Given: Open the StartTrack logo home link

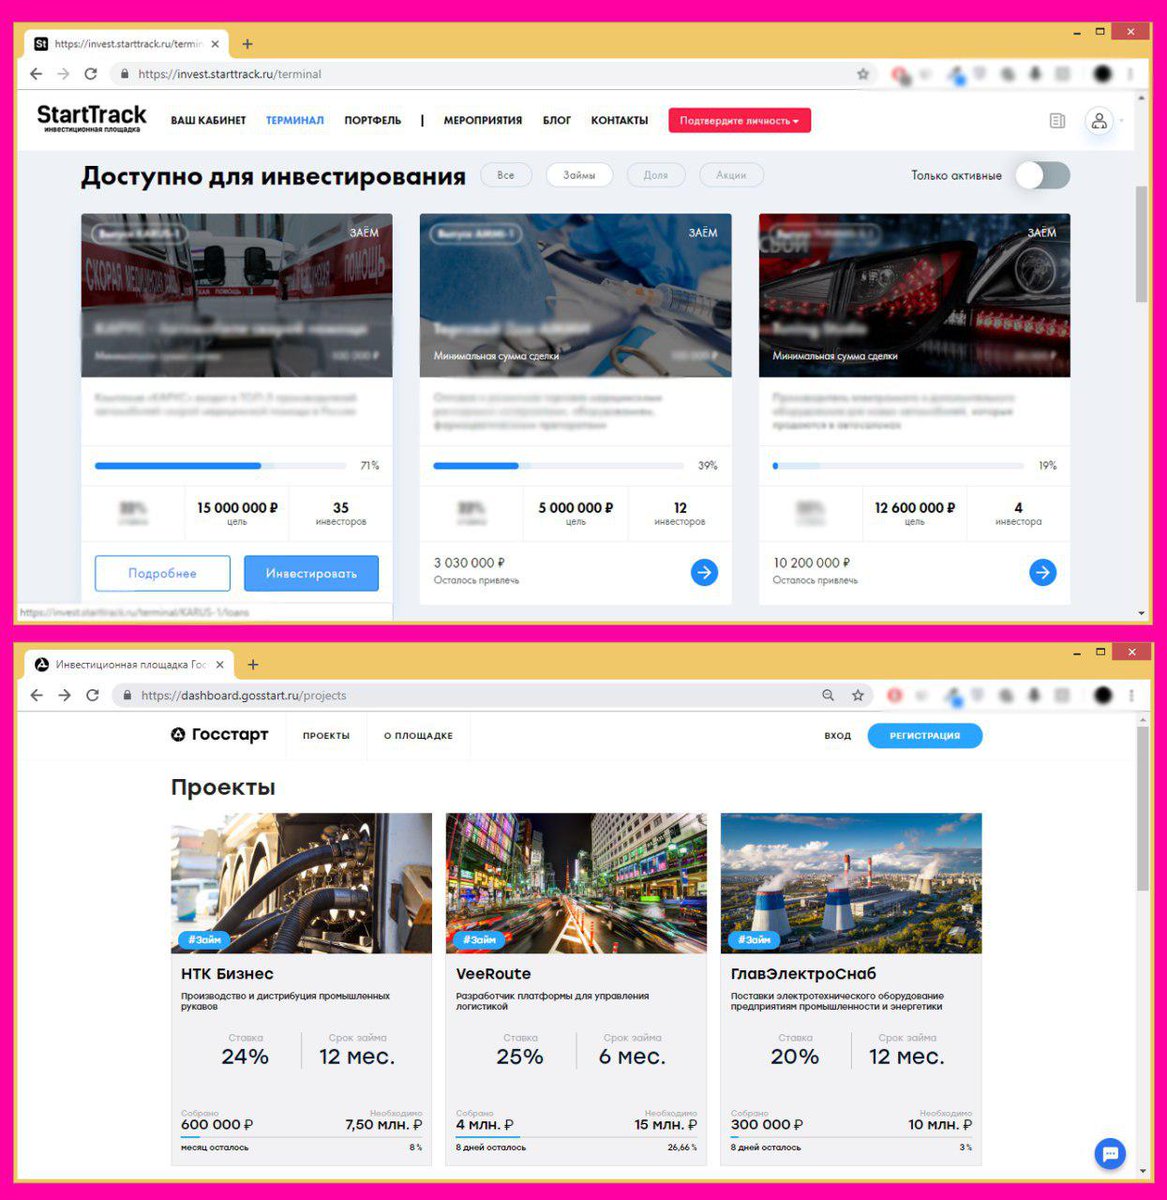Looking at the screenshot, I should pyautogui.click(x=92, y=118).
